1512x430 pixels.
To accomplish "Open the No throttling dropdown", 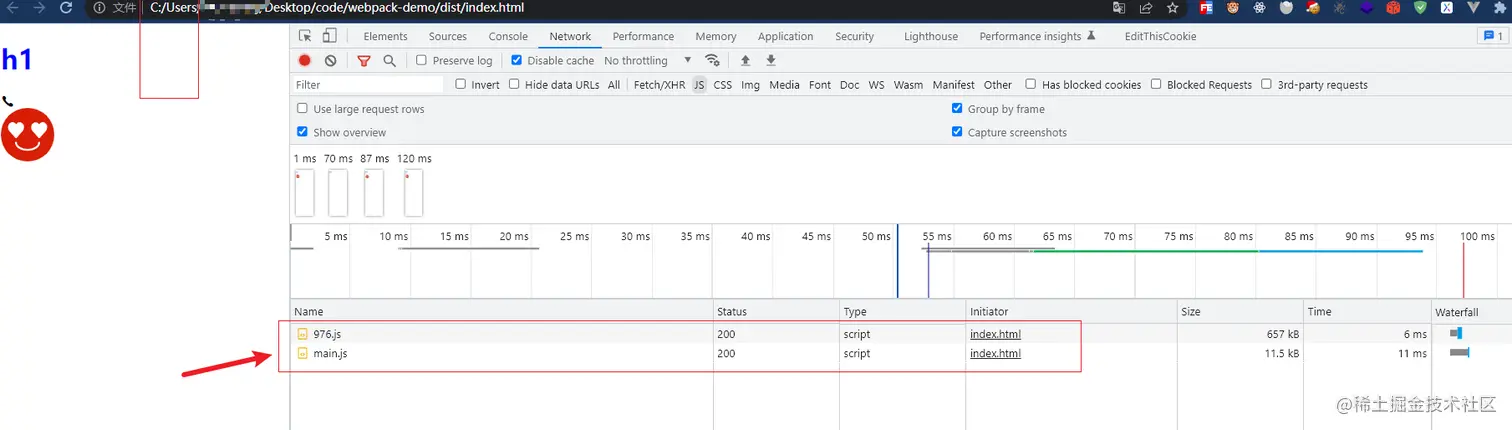I will point(648,61).
